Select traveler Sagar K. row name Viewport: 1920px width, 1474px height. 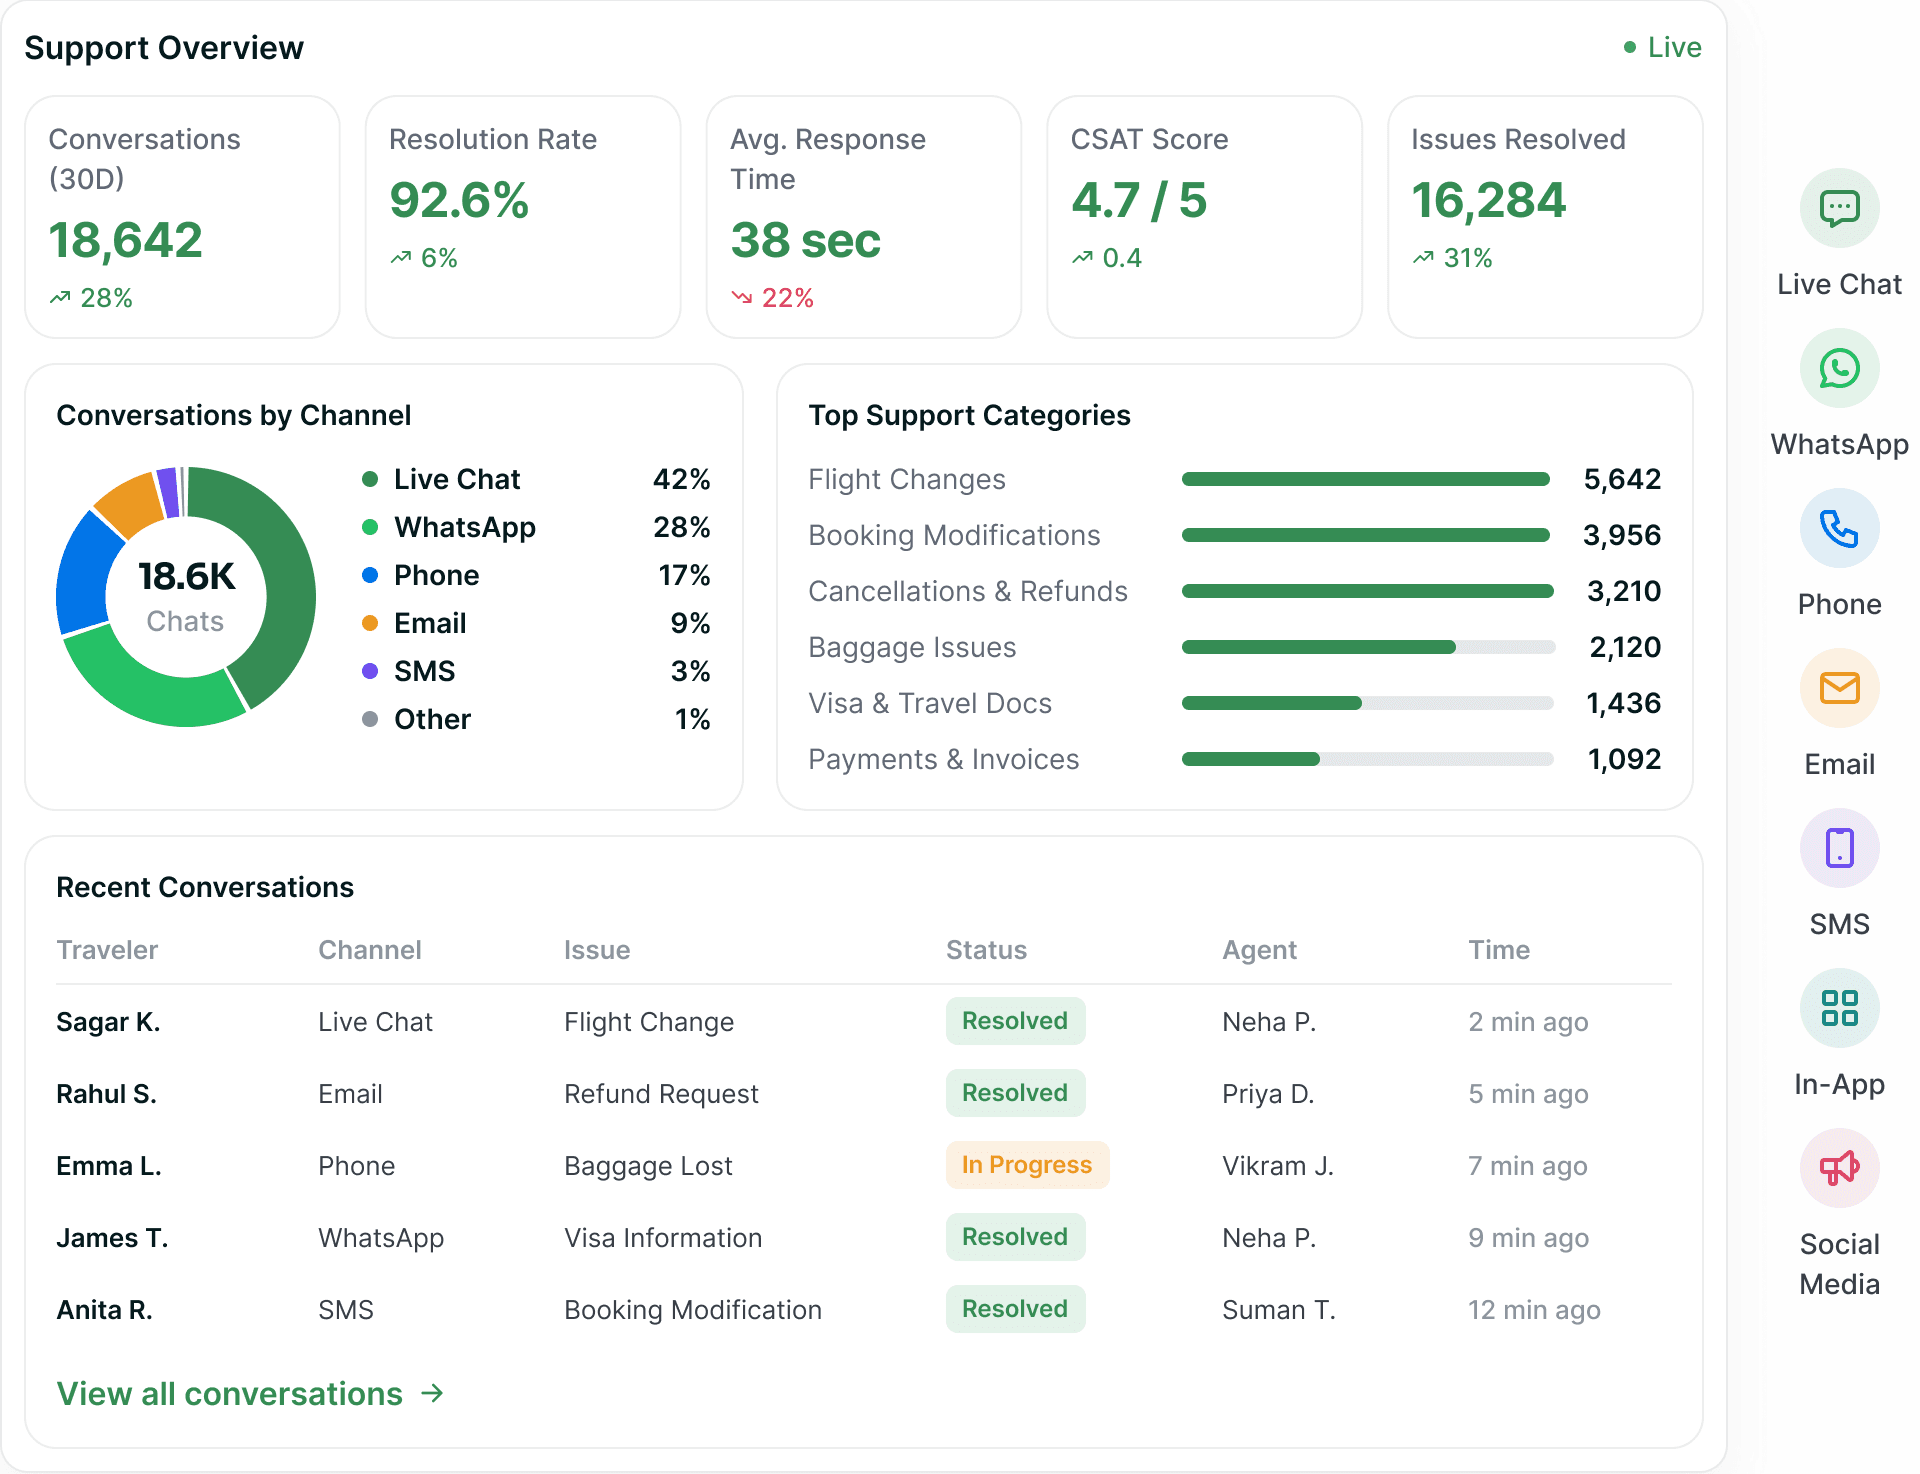[x=108, y=1021]
